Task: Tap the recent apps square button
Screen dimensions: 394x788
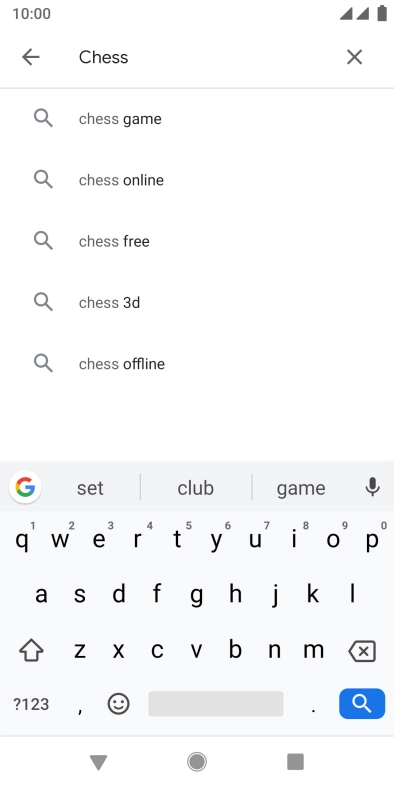Action: click(296, 762)
